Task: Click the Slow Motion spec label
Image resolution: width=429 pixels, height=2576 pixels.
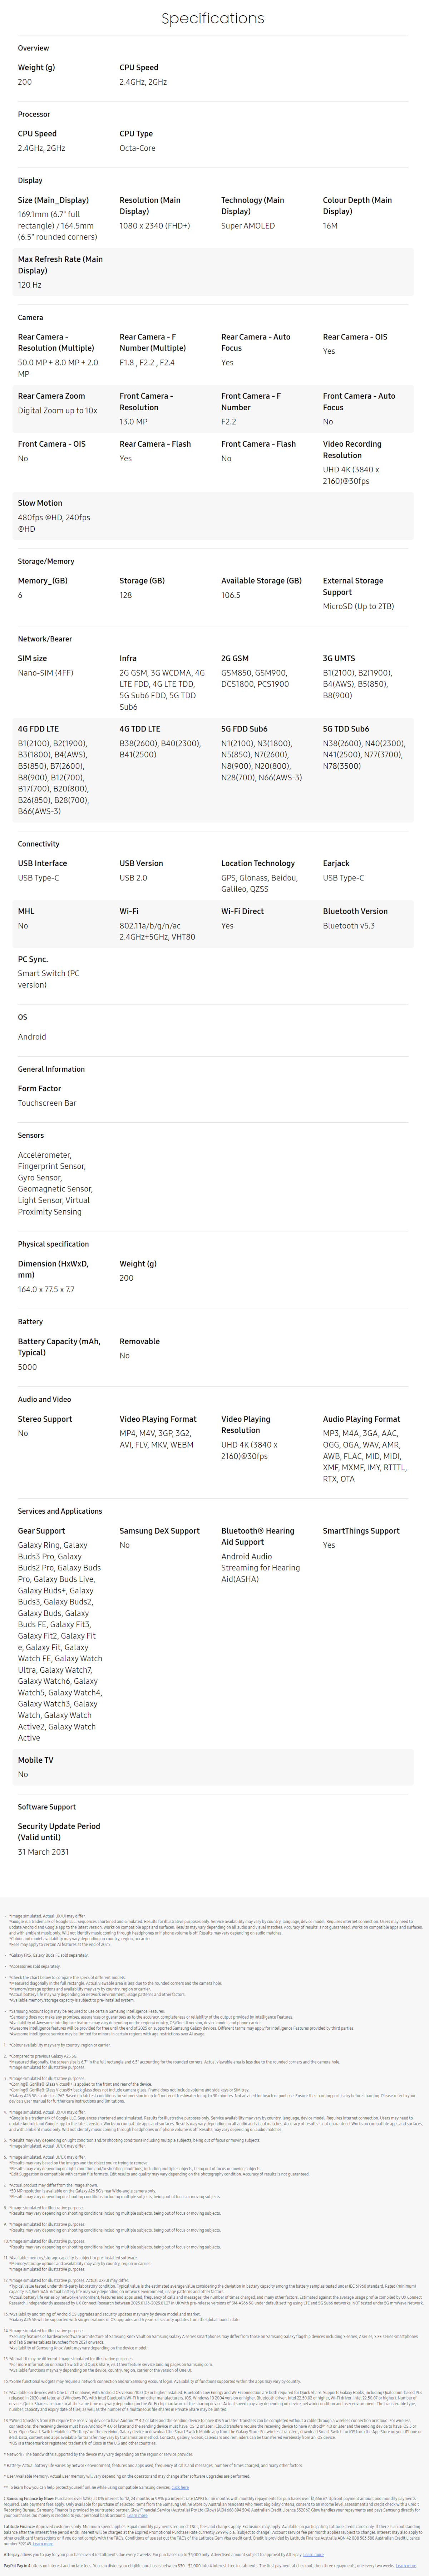Action: pos(40,503)
